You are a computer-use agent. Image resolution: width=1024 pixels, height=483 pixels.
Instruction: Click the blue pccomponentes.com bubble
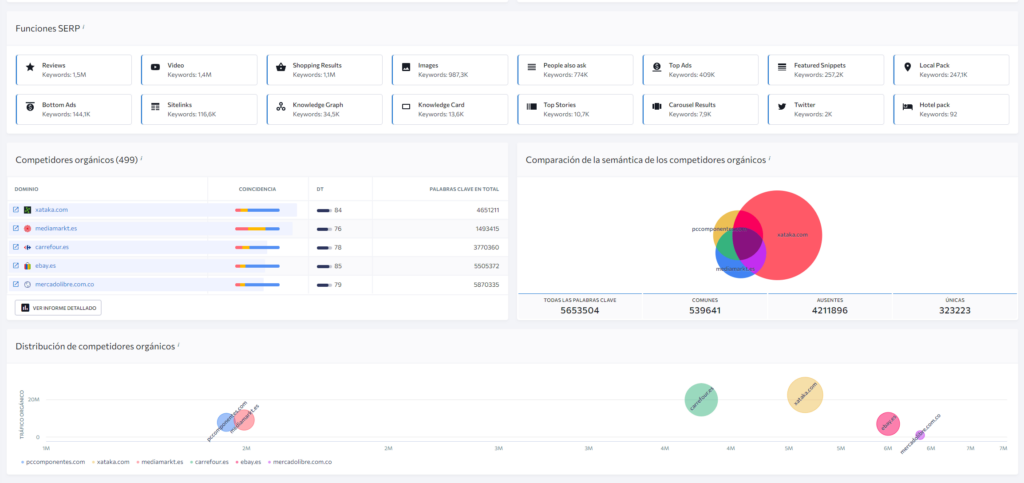click(x=225, y=422)
